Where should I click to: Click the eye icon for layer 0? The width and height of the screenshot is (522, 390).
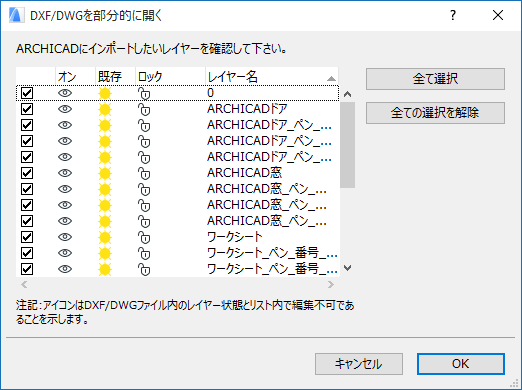65,93
